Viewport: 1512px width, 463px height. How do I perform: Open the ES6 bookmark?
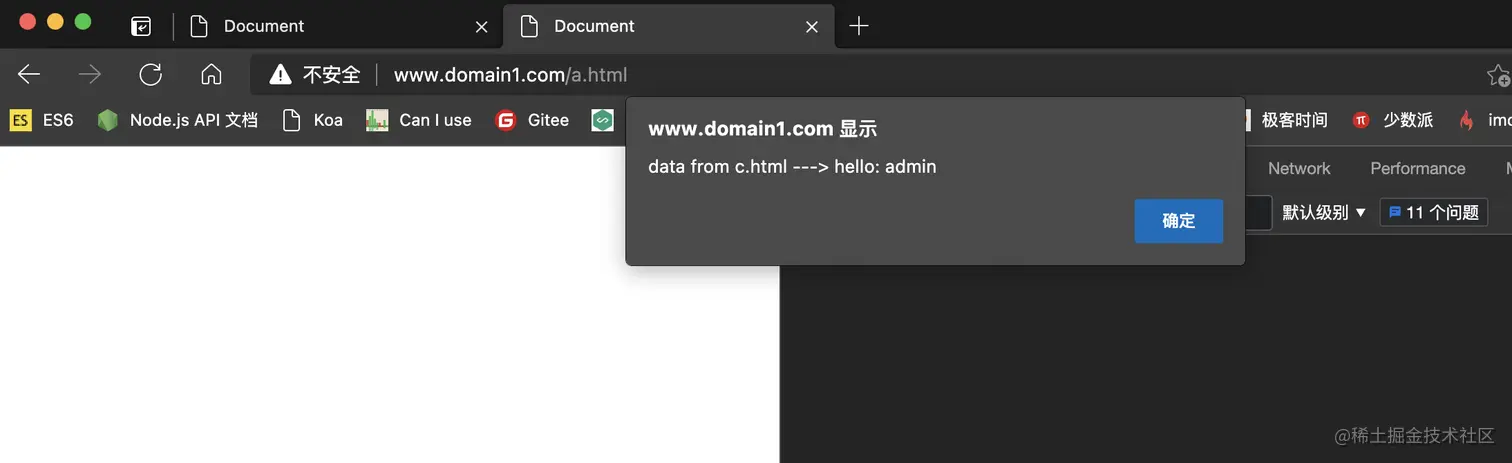coord(42,120)
